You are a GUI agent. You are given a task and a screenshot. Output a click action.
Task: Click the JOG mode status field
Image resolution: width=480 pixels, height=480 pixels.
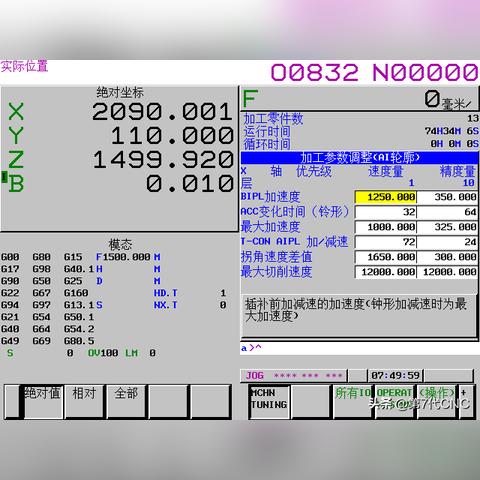pos(294,376)
